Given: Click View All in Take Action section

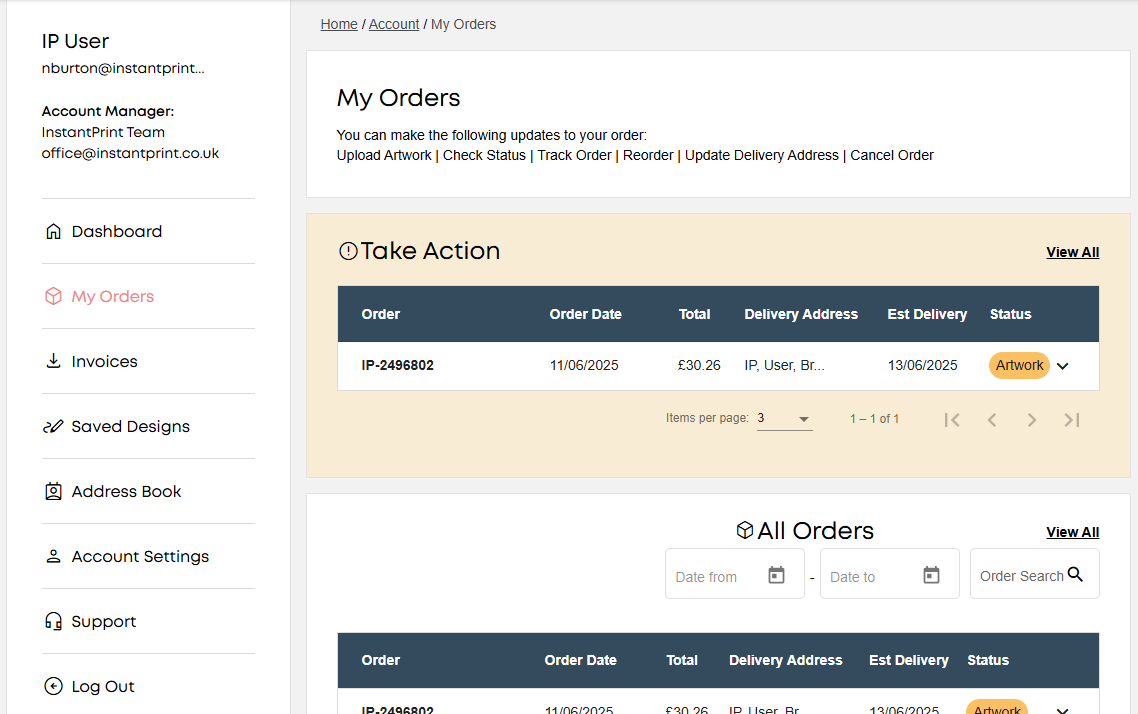Looking at the screenshot, I should point(1072,252).
